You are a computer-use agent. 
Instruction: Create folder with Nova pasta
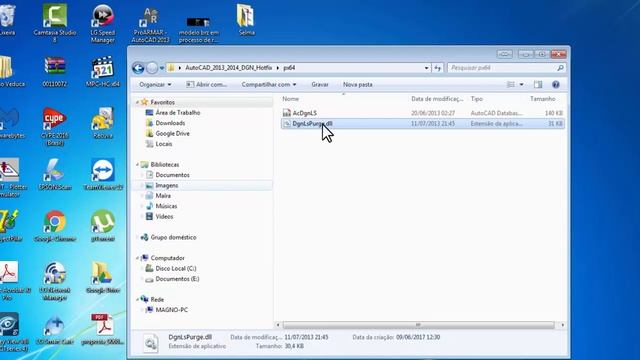pyautogui.click(x=358, y=84)
